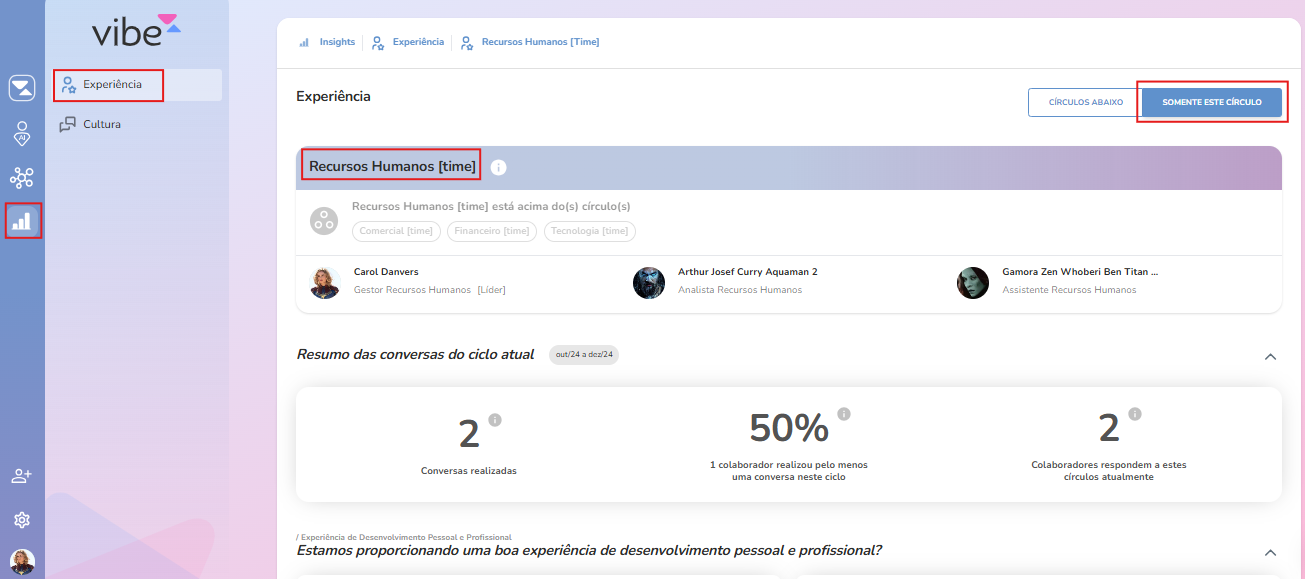Click the name Gamora Zen Whoberi Ben Titan
Viewport: 1305px width, 579px height.
pos(1080,272)
